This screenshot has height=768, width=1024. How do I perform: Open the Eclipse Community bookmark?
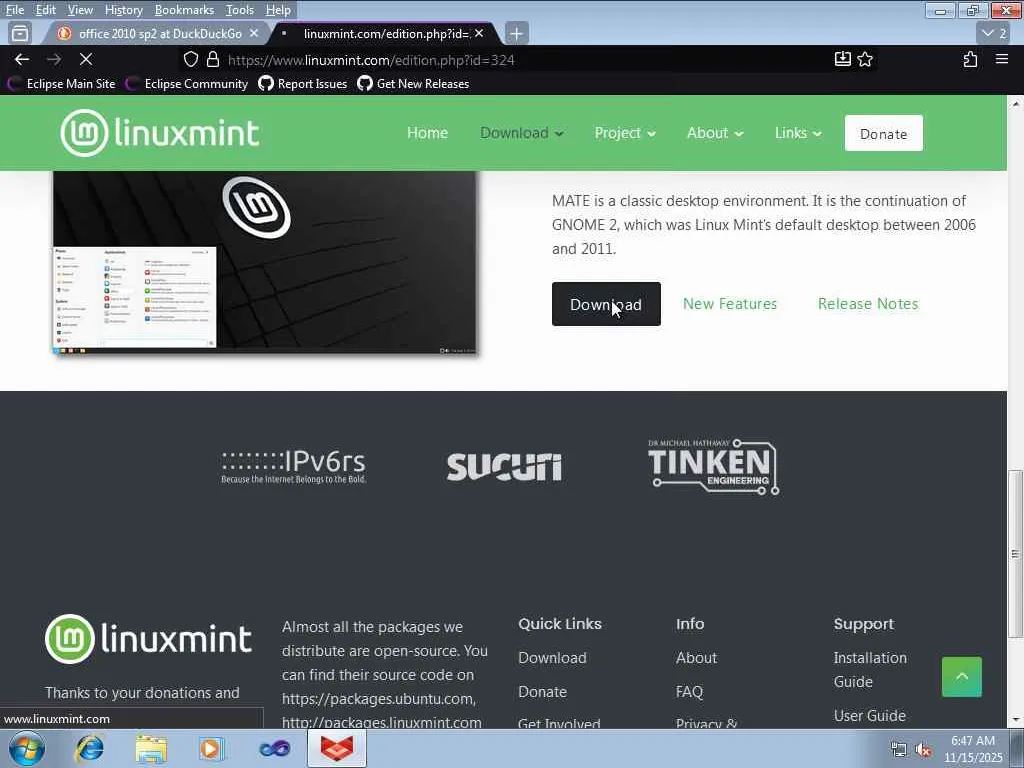point(187,84)
